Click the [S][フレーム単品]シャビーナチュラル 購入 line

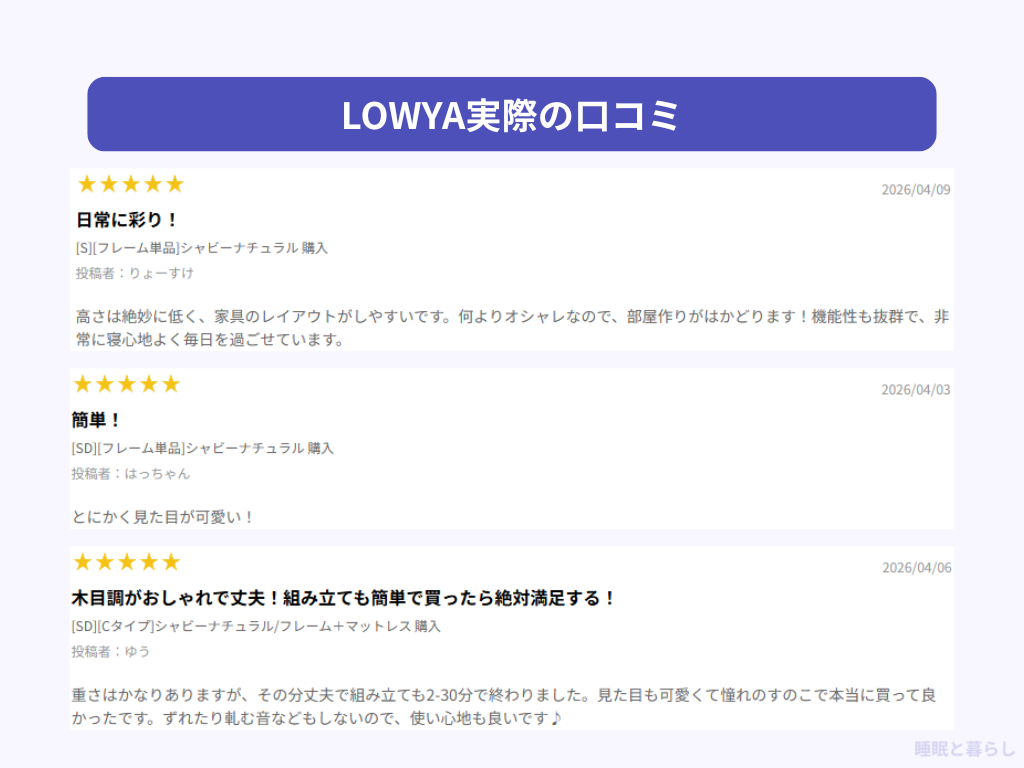pos(202,248)
